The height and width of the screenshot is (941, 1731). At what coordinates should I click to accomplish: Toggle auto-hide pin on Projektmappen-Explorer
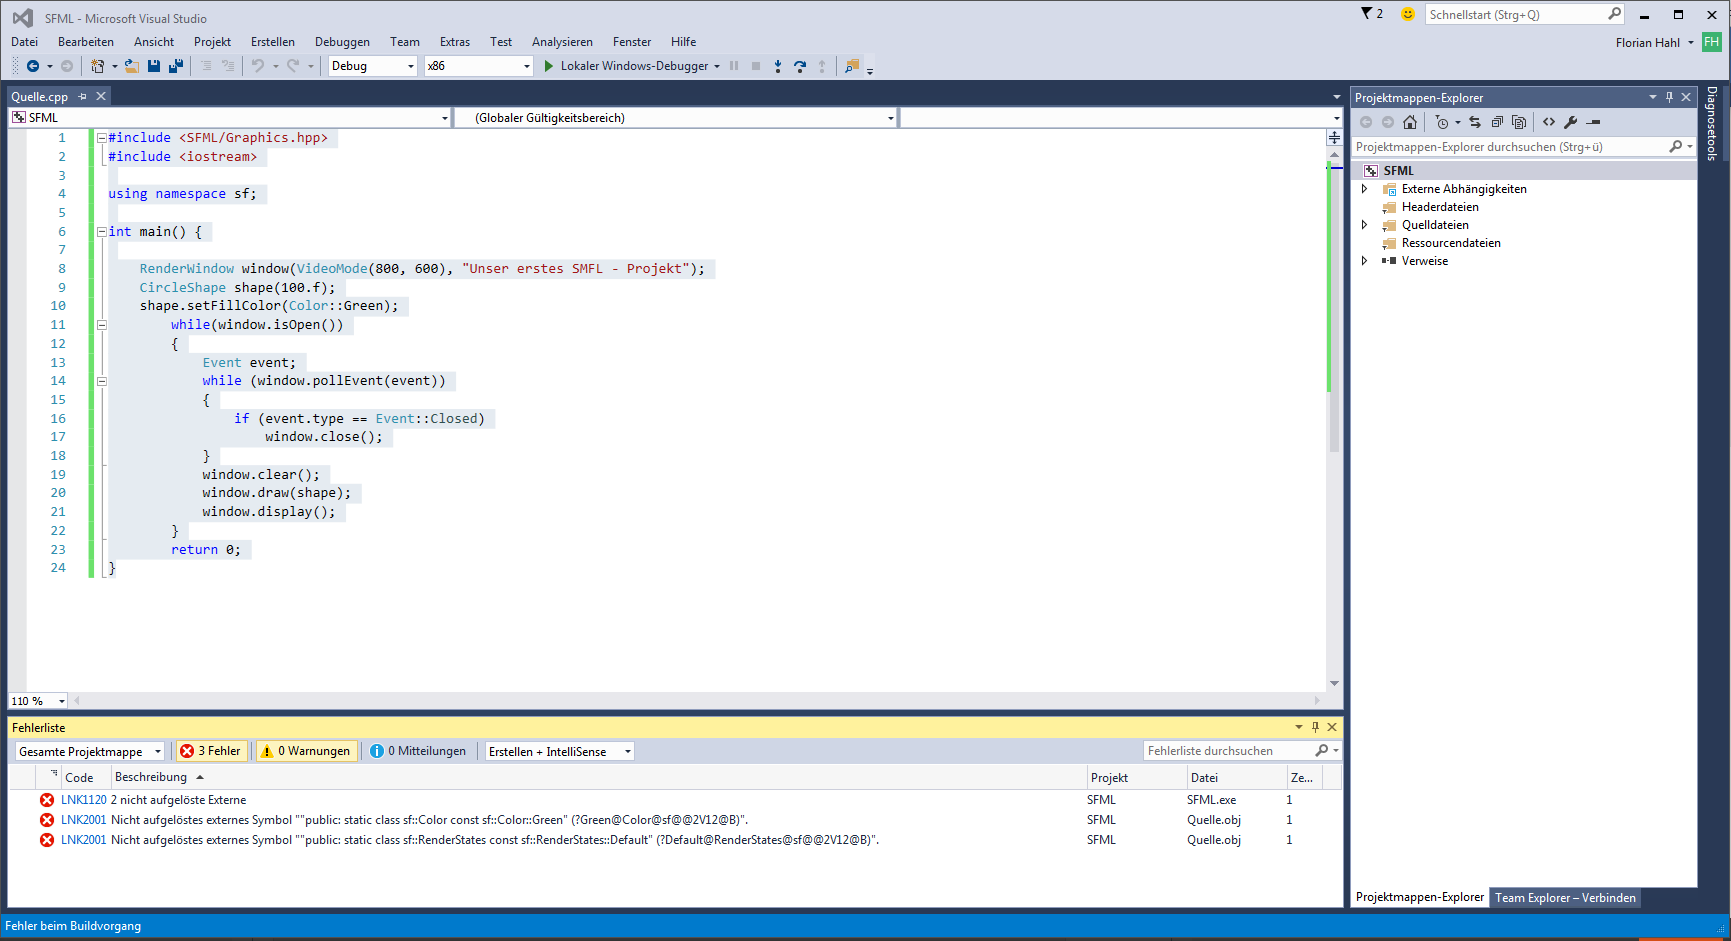(x=1669, y=97)
